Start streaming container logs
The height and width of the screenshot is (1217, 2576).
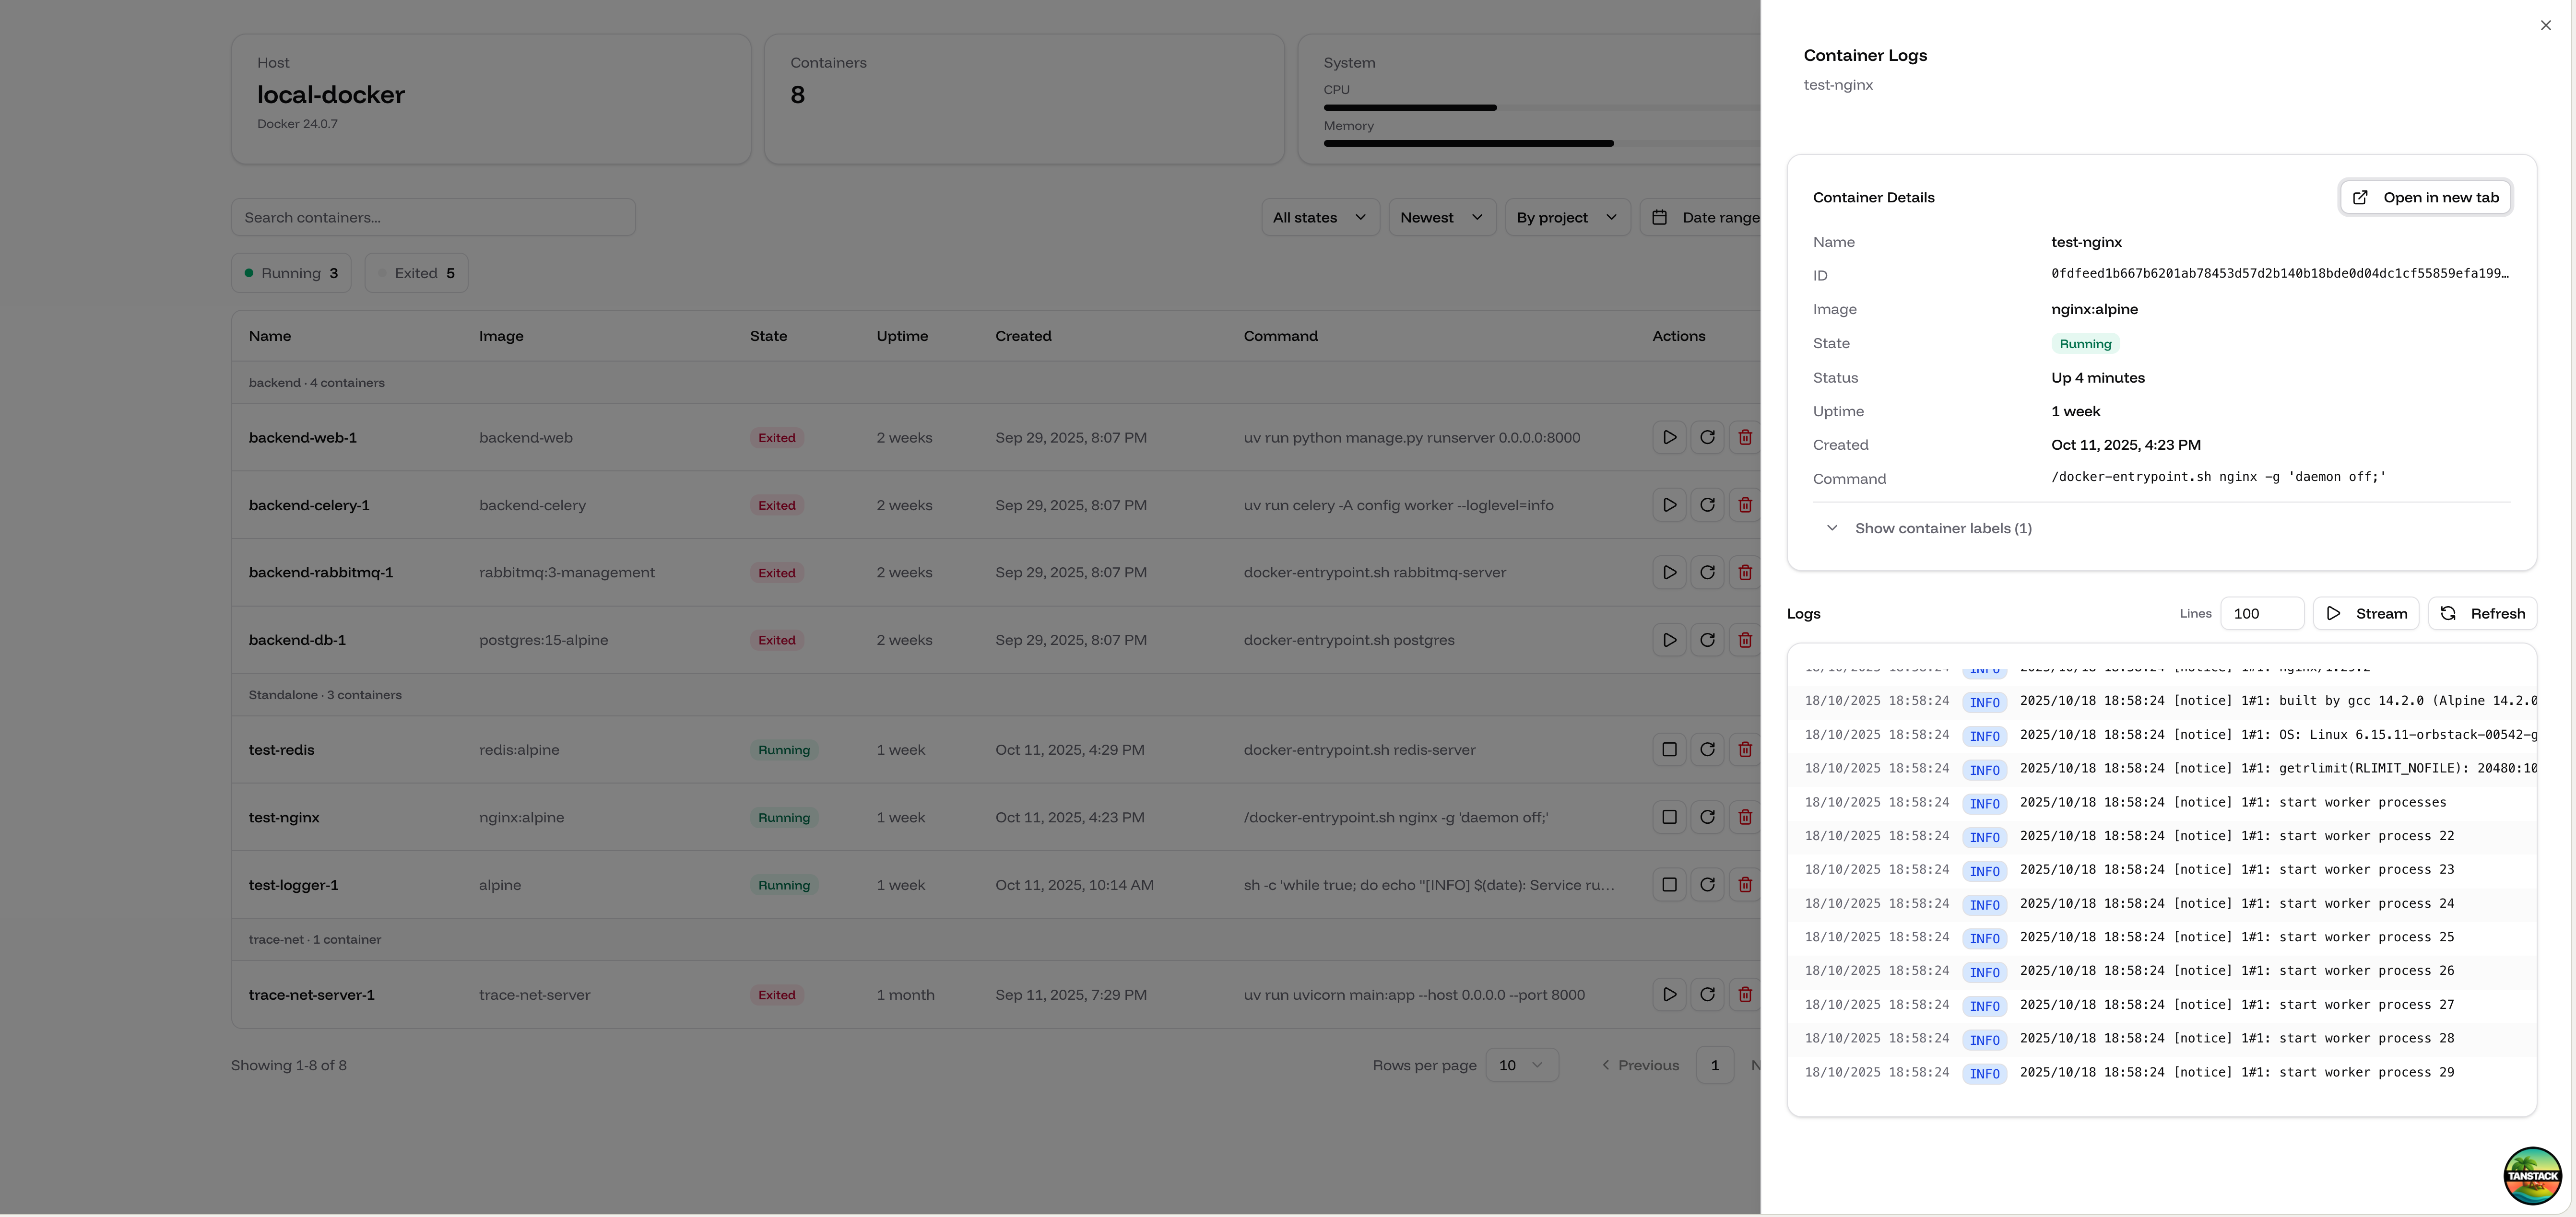click(x=2366, y=613)
